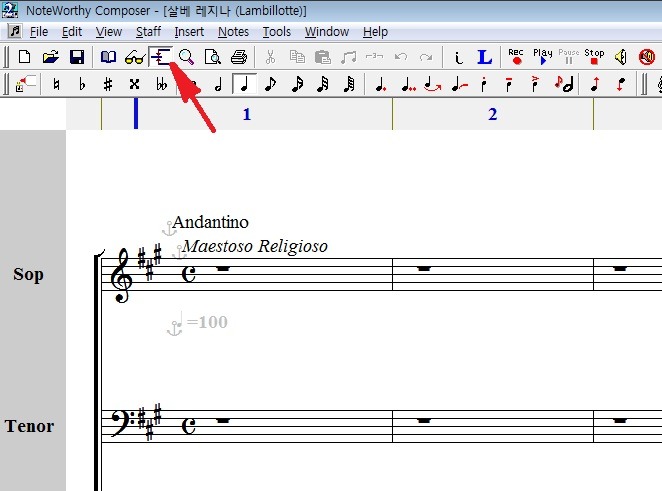The image size is (662, 491).
Task: Click the muted speaker all-notes-off icon
Action: 646,57
